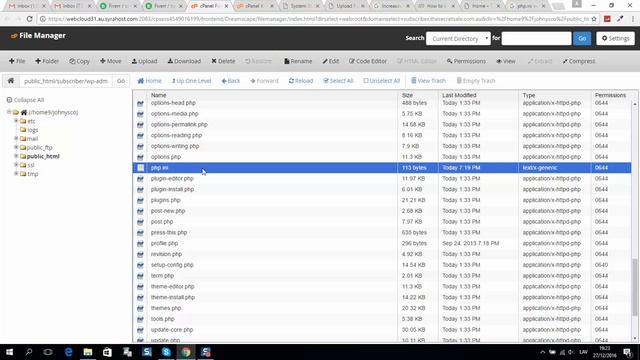Open File Explorer from the taskbar

coord(88,352)
